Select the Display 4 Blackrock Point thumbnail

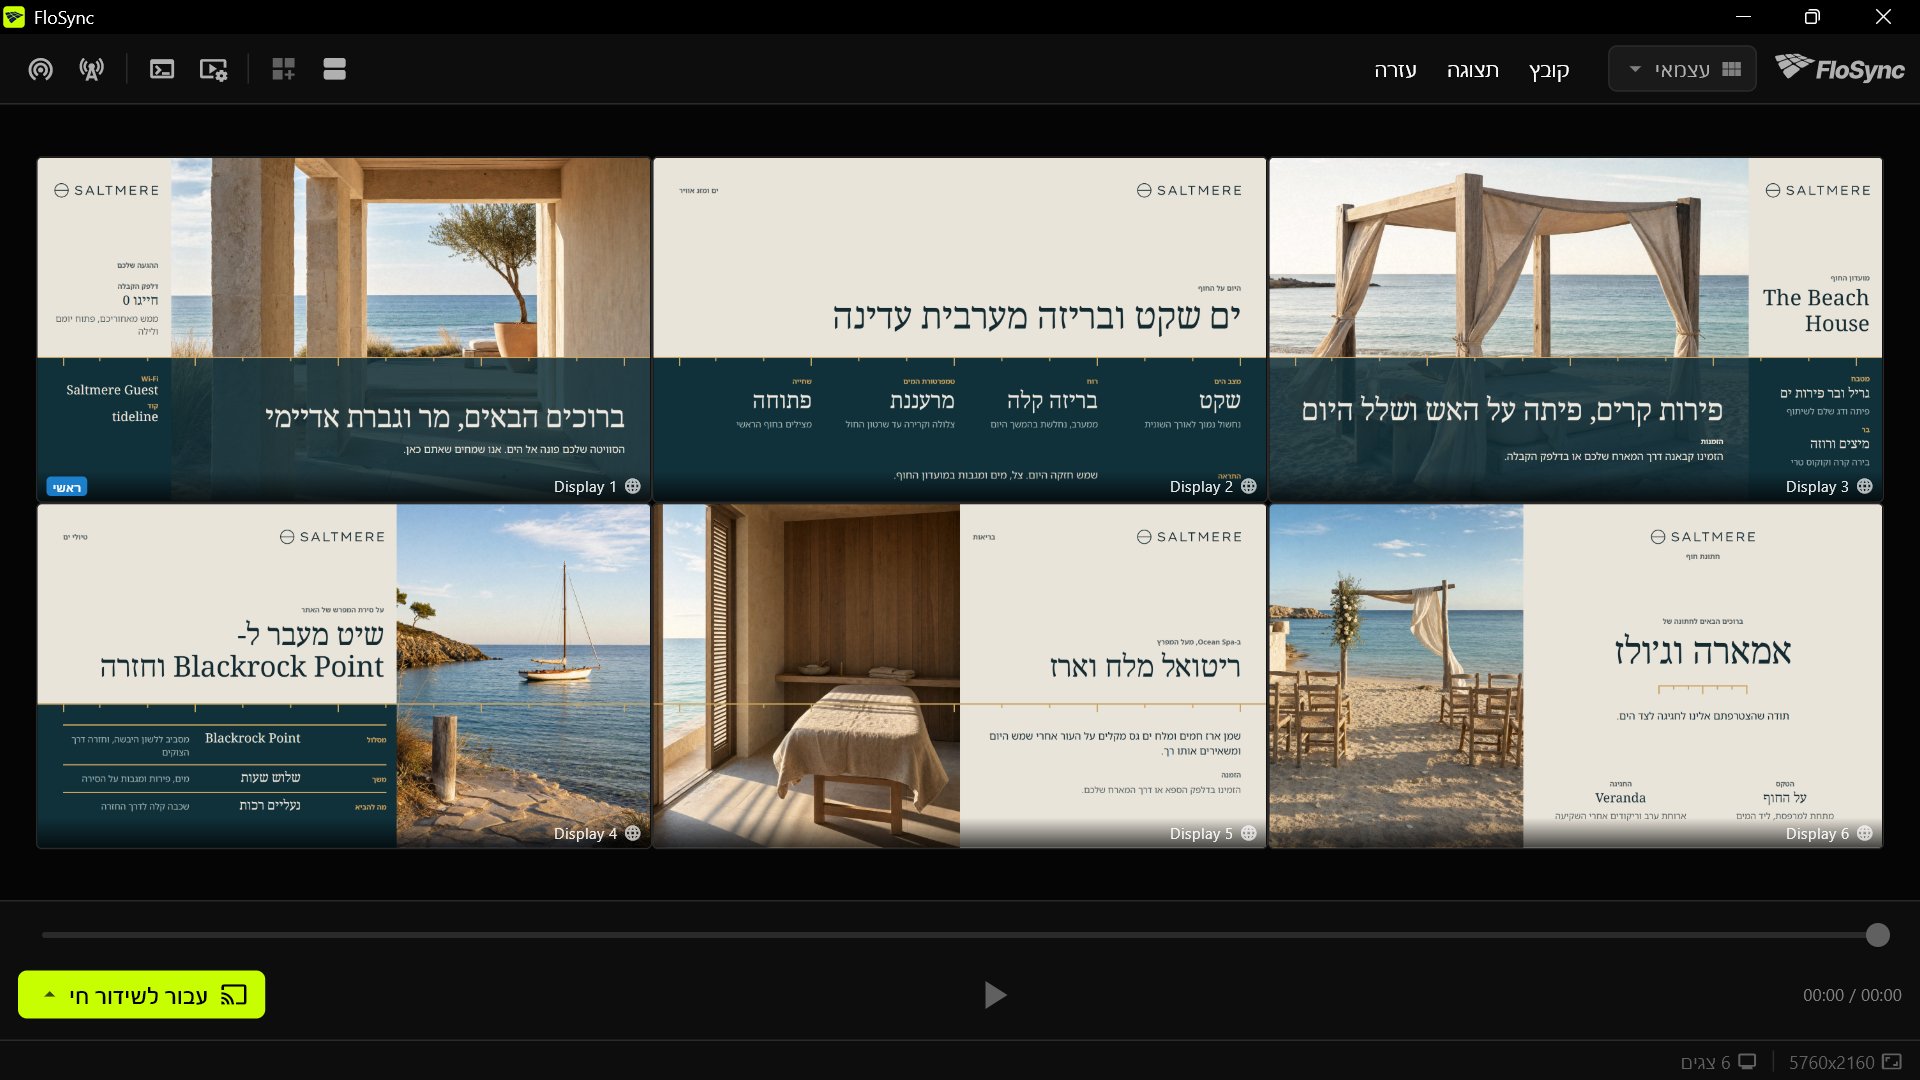click(344, 676)
